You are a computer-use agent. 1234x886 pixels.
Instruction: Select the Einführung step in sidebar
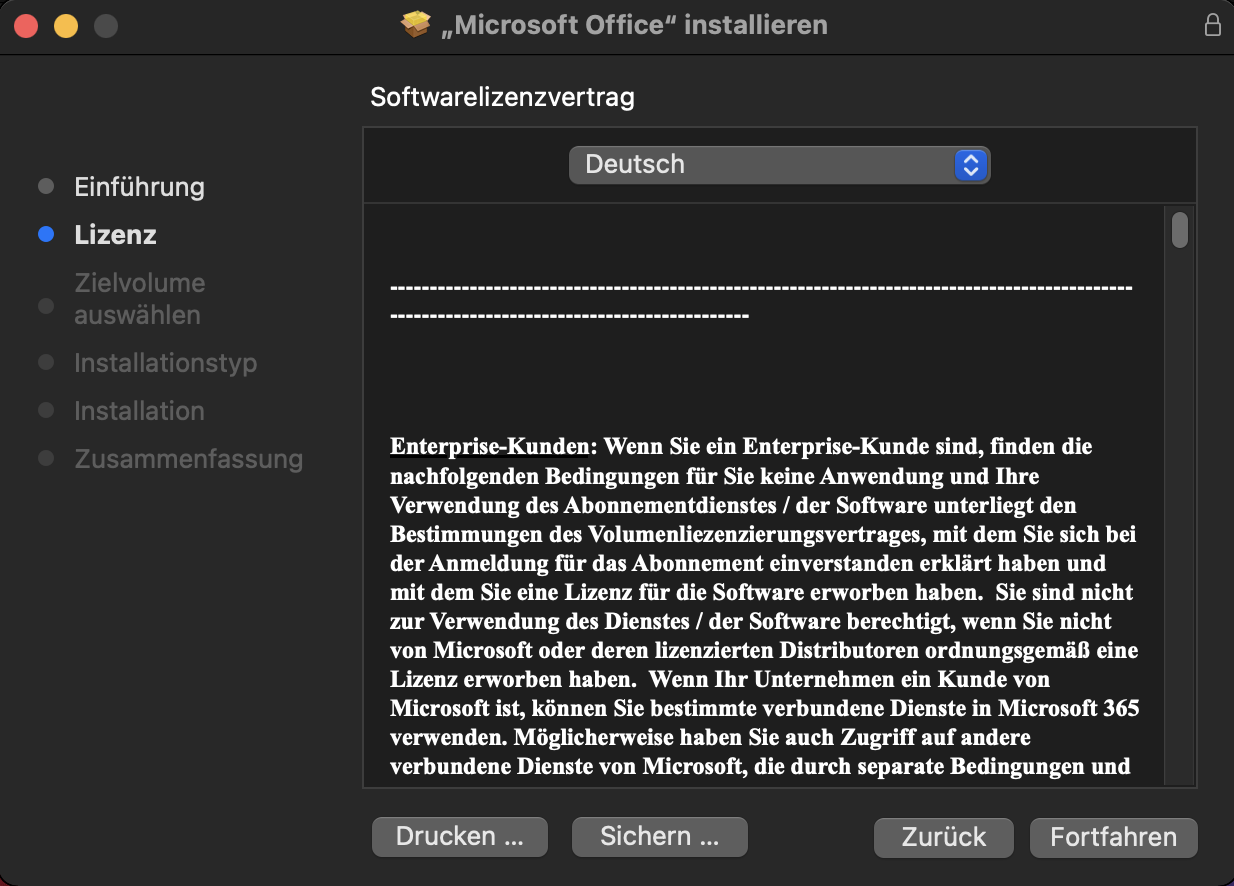(139, 187)
